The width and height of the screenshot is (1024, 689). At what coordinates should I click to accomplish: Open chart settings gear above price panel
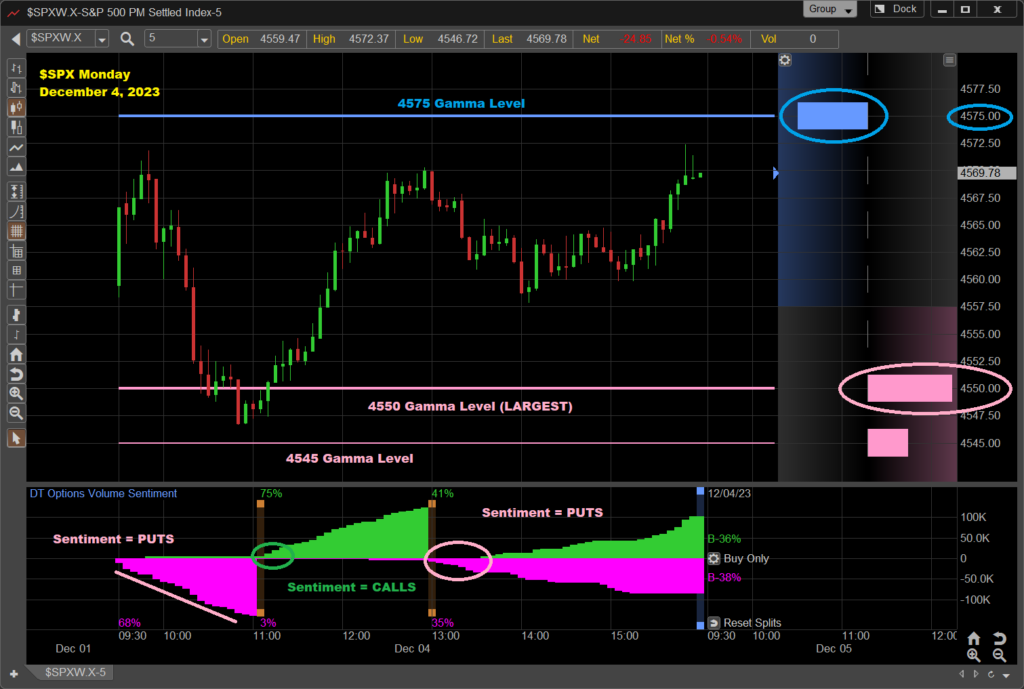click(785, 60)
